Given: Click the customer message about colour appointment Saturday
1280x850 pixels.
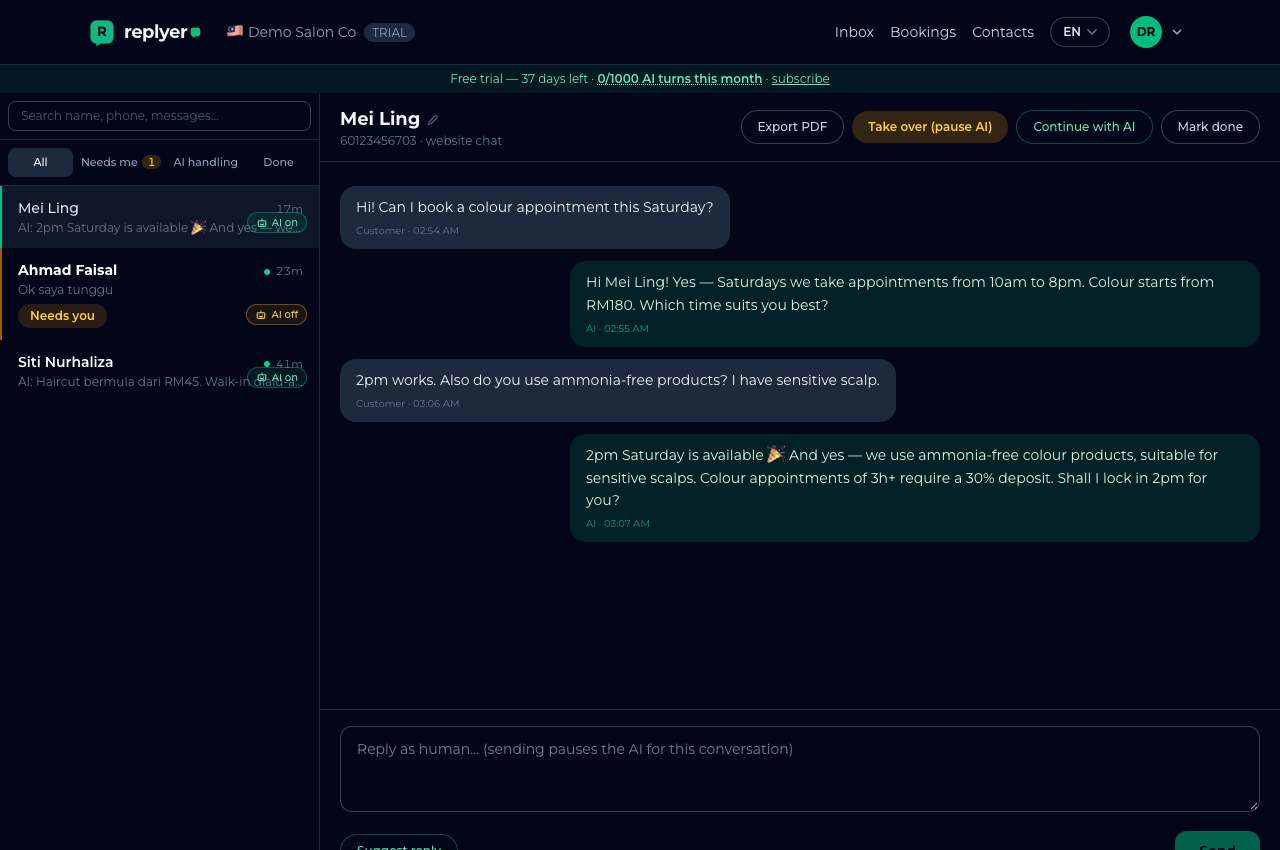Looking at the screenshot, I should tap(535, 217).
